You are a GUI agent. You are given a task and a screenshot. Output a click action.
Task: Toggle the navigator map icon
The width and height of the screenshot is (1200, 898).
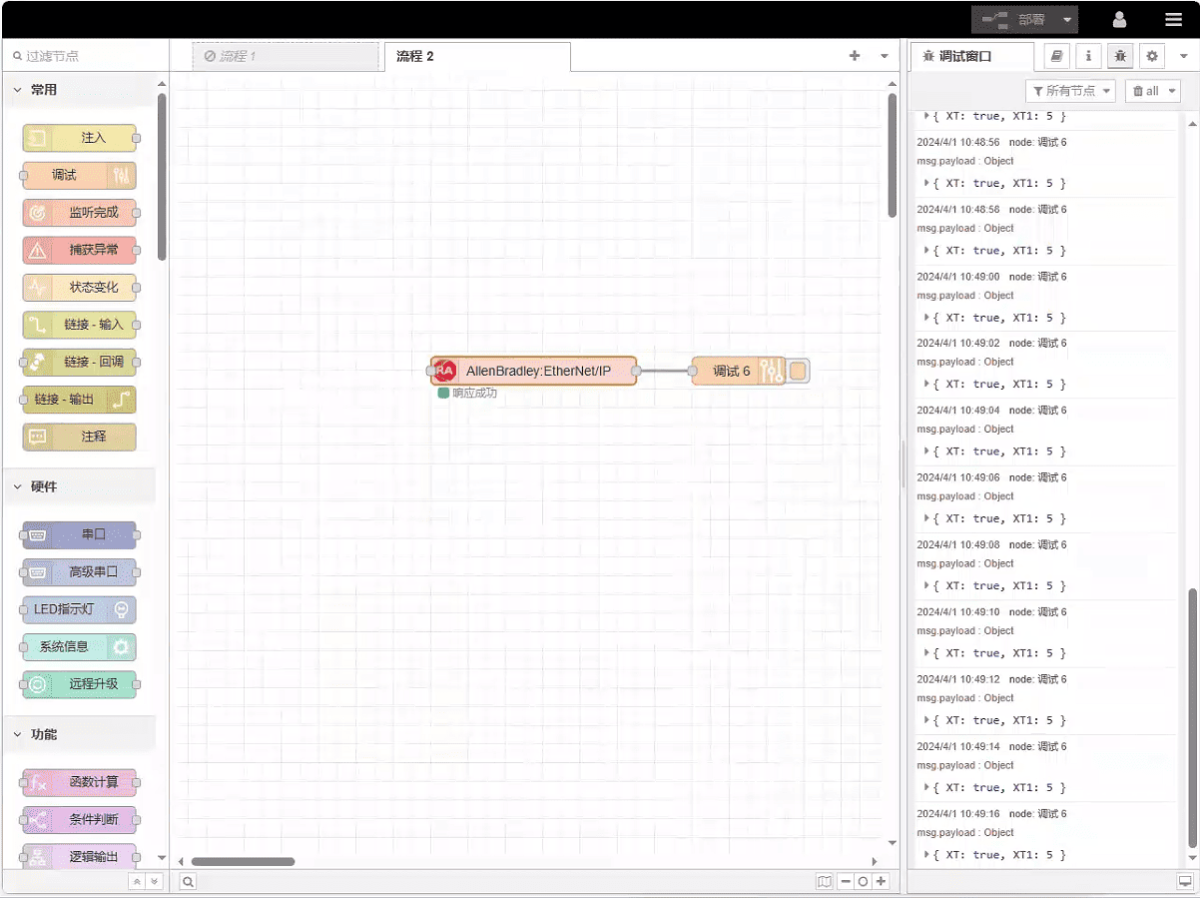[824, 881]
